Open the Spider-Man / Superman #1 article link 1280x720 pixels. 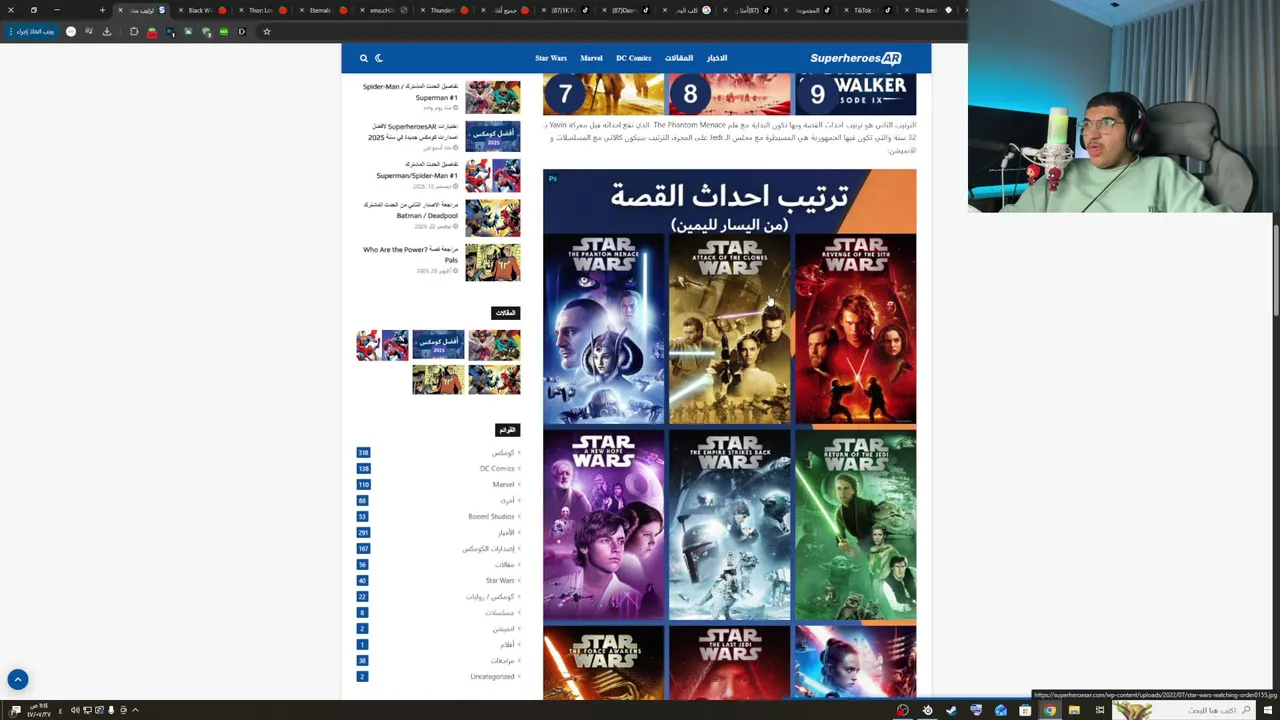(x=410, y=92)
